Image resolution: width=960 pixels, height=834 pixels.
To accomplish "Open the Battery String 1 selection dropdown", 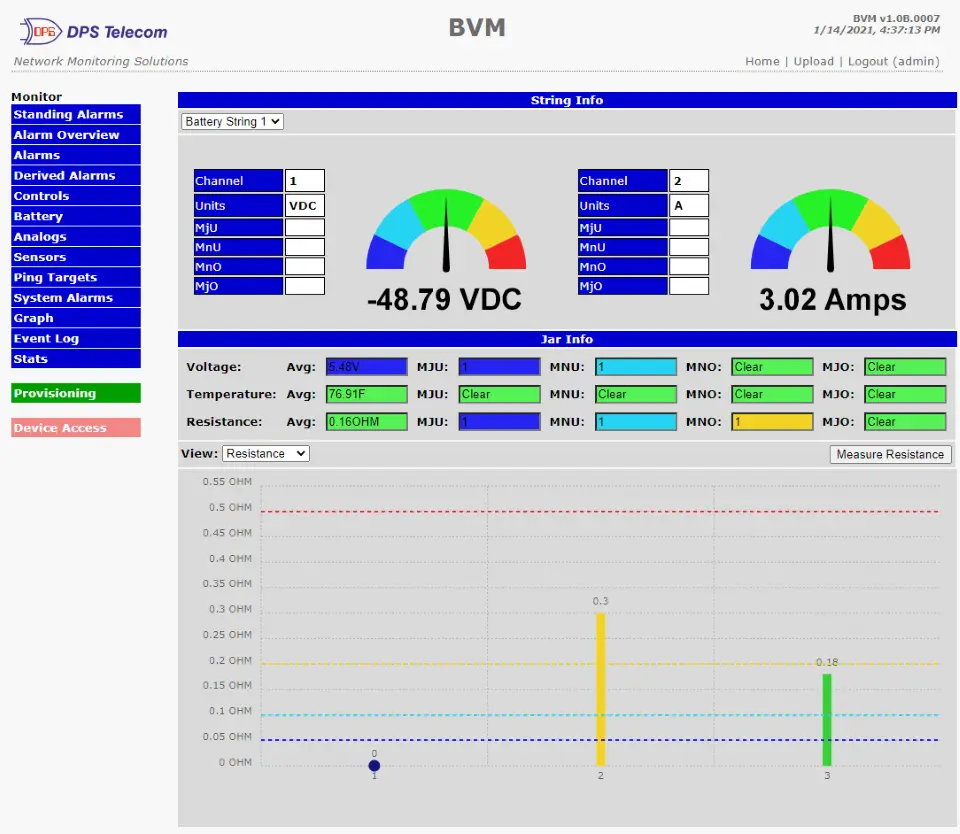I will click(231, 121).
